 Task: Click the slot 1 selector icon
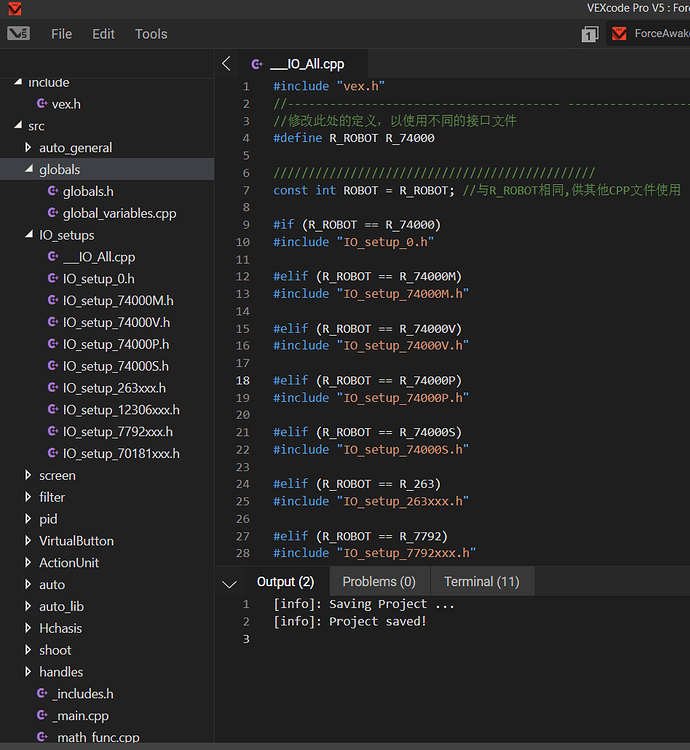tap(590, 34)
